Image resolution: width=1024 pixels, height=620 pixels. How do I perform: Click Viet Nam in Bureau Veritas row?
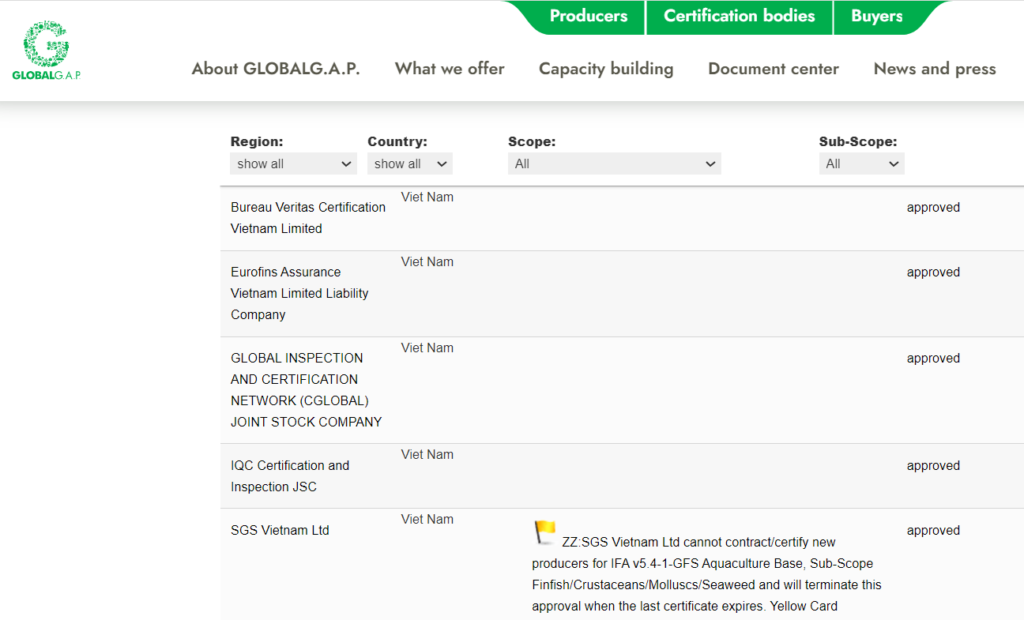(x=427, y=197)
